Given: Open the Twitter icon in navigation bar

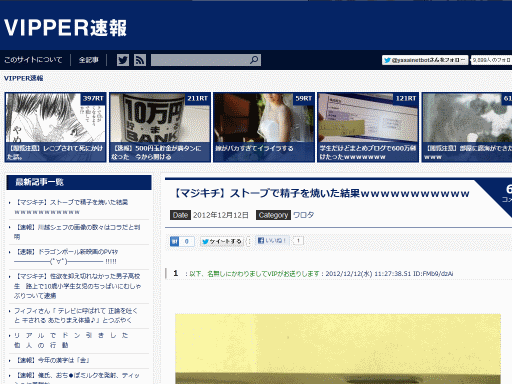Looking at the screenshot, I should tap(123, 60).
